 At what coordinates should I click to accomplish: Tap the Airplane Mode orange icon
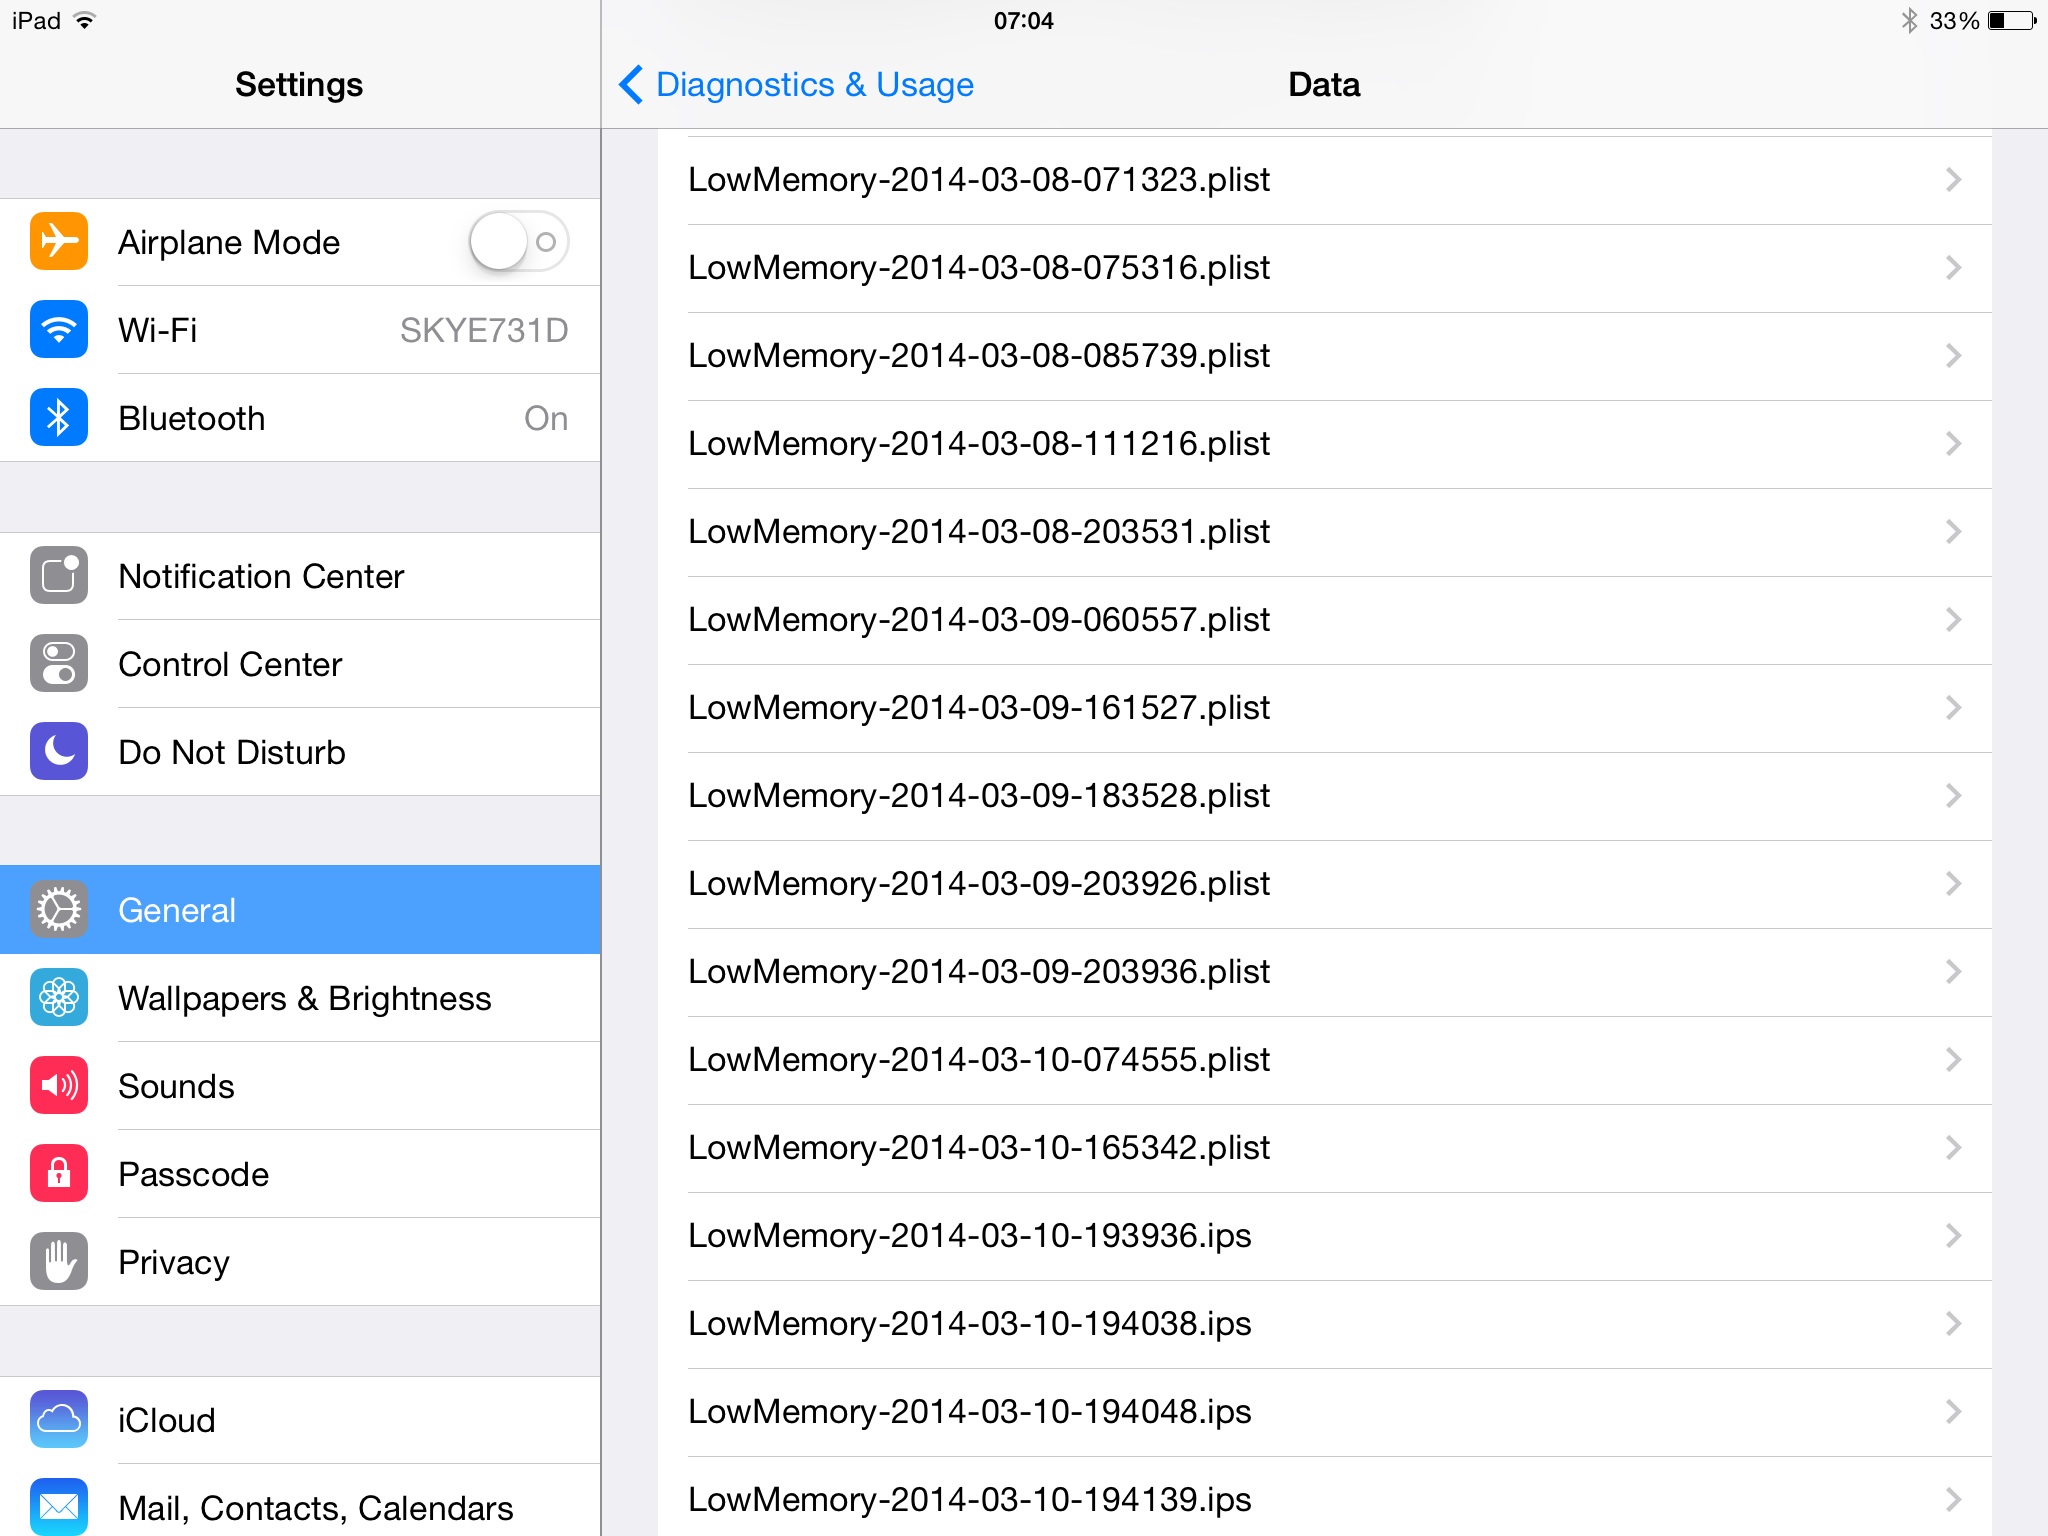[59, 242]
